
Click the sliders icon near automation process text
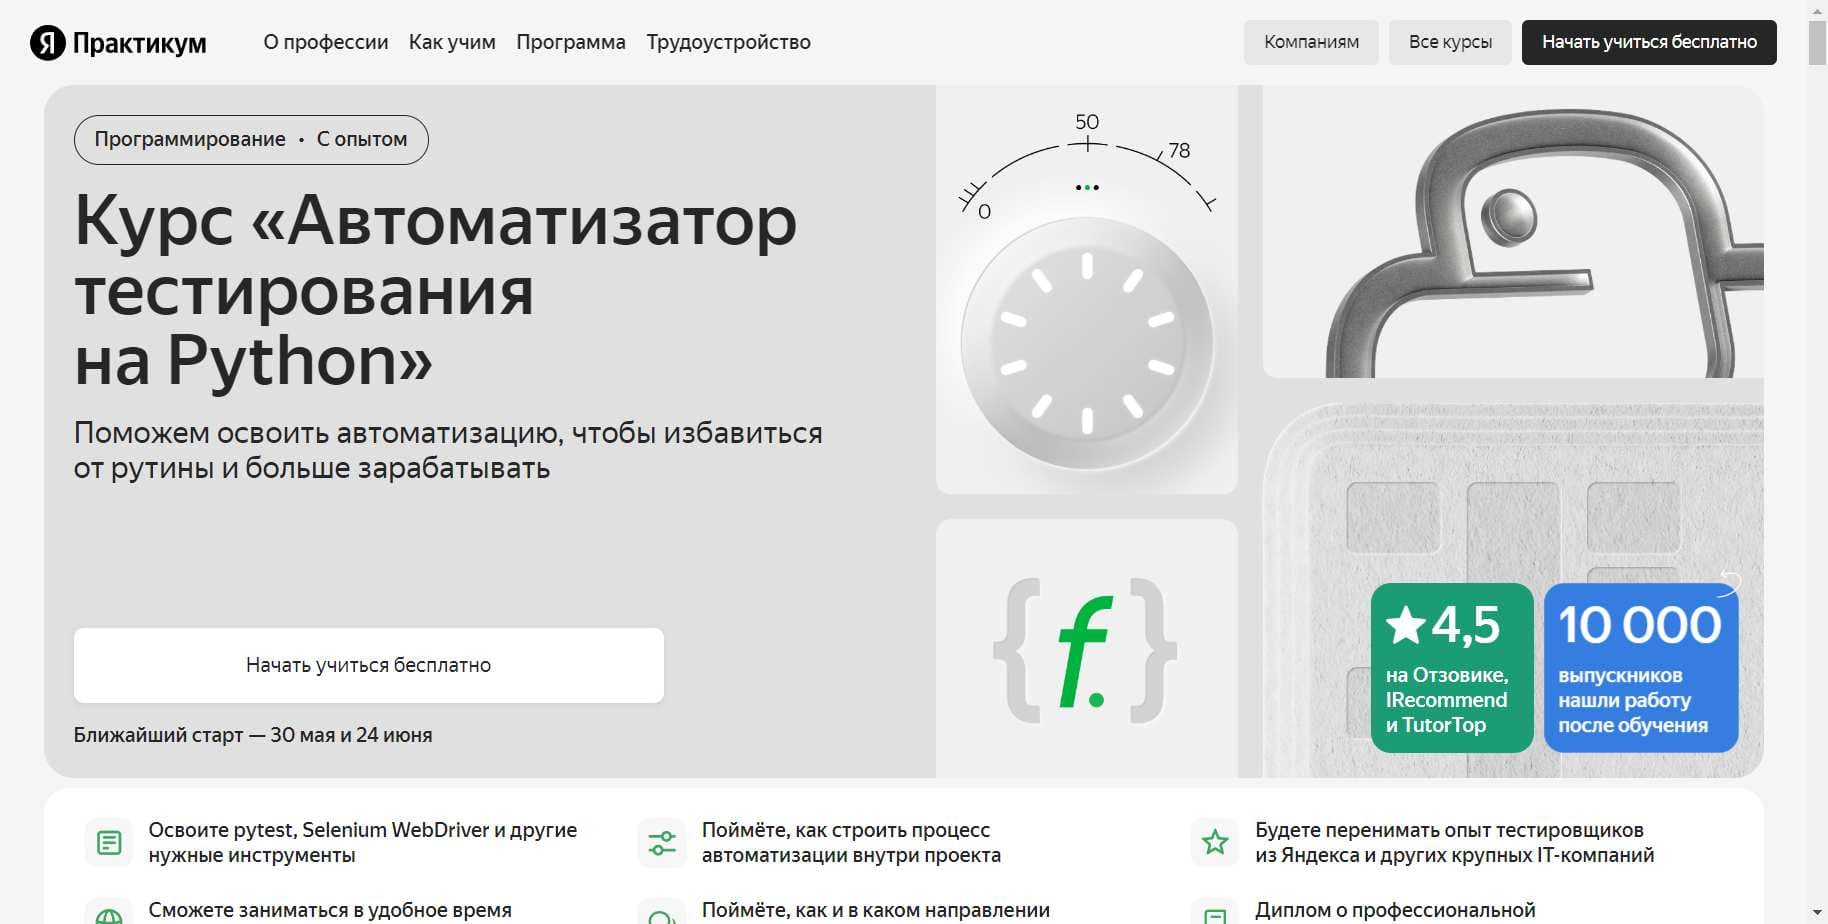coord(662,841)
